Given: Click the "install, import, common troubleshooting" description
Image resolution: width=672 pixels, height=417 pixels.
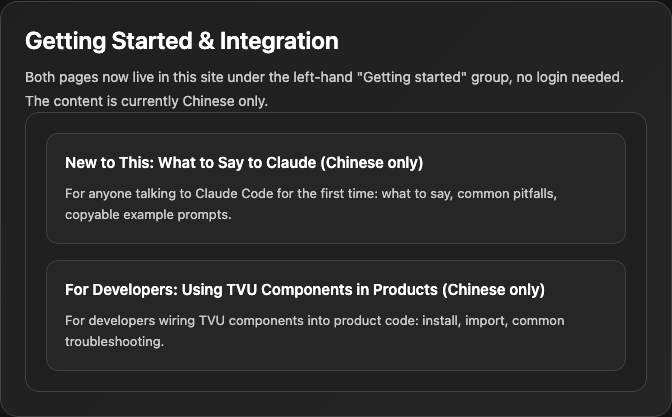Looking at the screenshot, I should tap(315, 331).
